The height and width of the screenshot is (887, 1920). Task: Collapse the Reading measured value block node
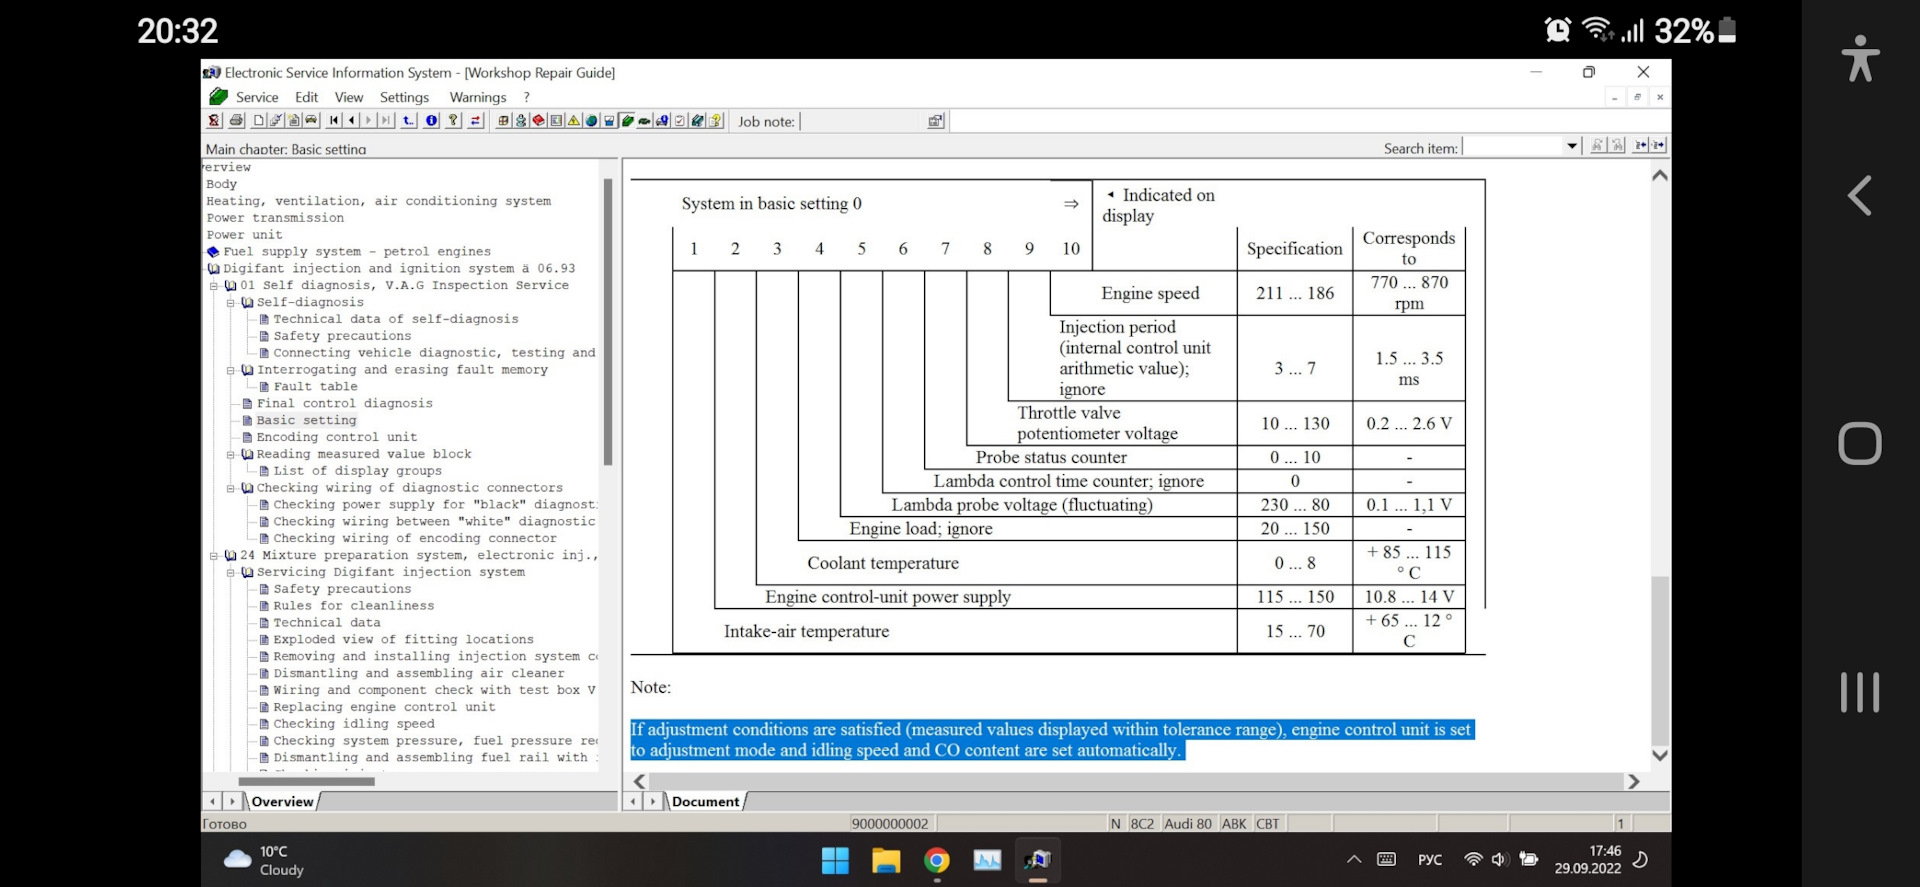click(231, 455)
